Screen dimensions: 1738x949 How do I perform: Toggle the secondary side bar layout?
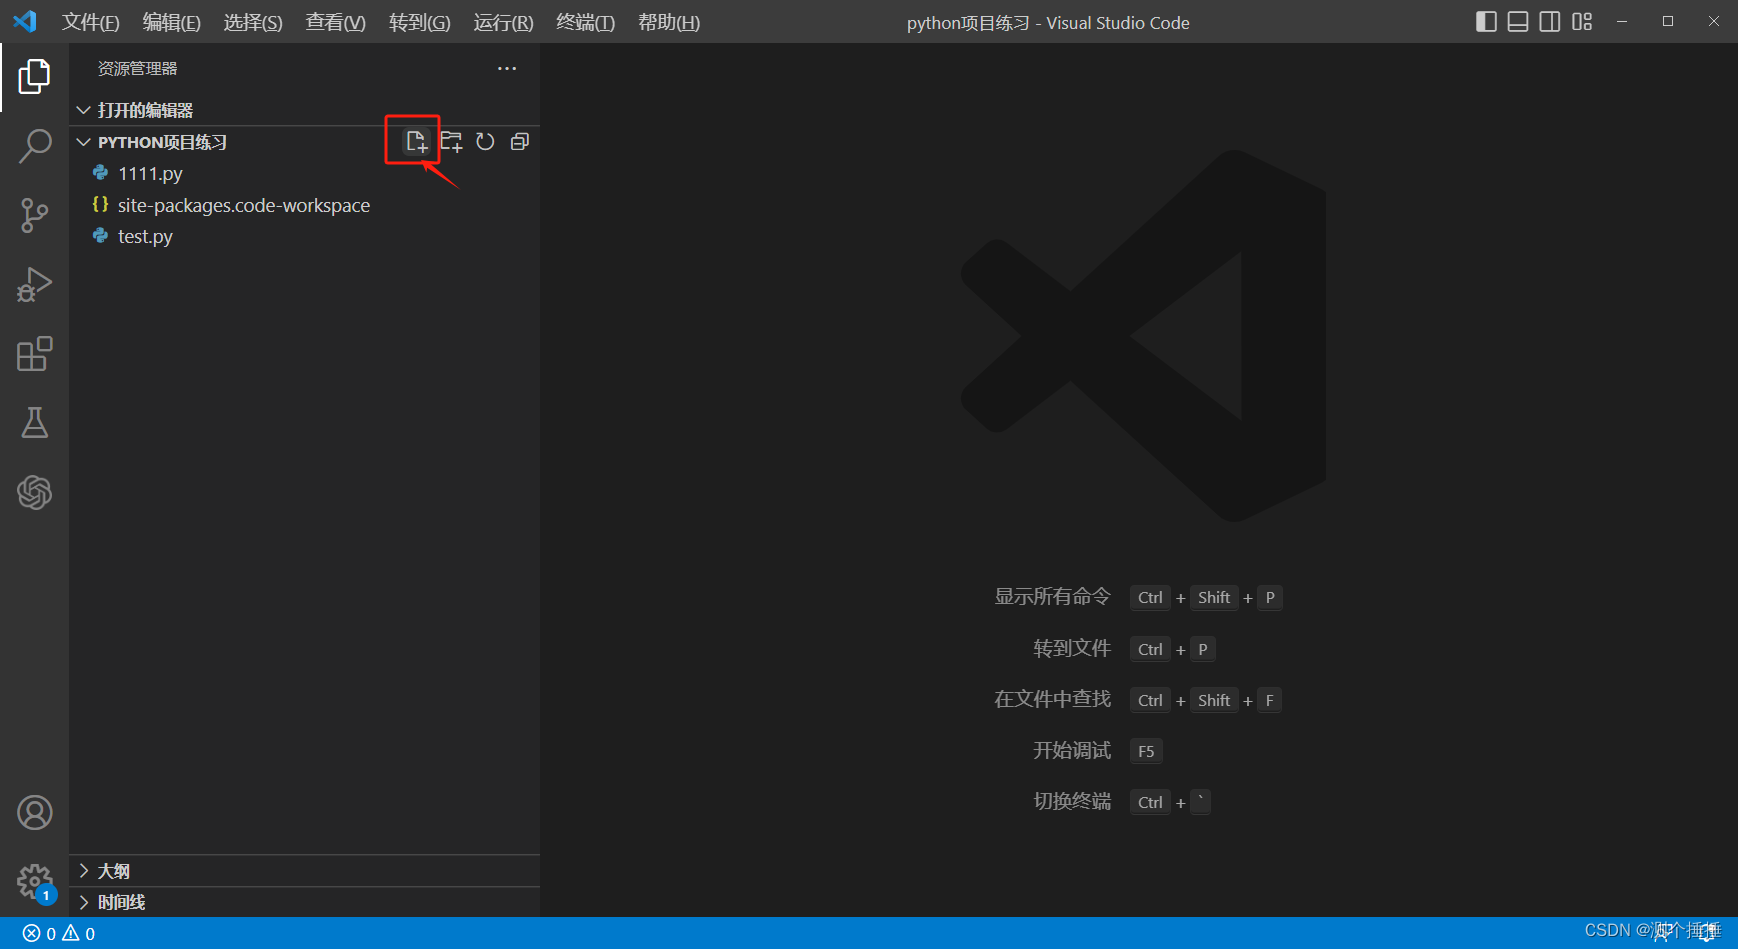(1550, 22)
